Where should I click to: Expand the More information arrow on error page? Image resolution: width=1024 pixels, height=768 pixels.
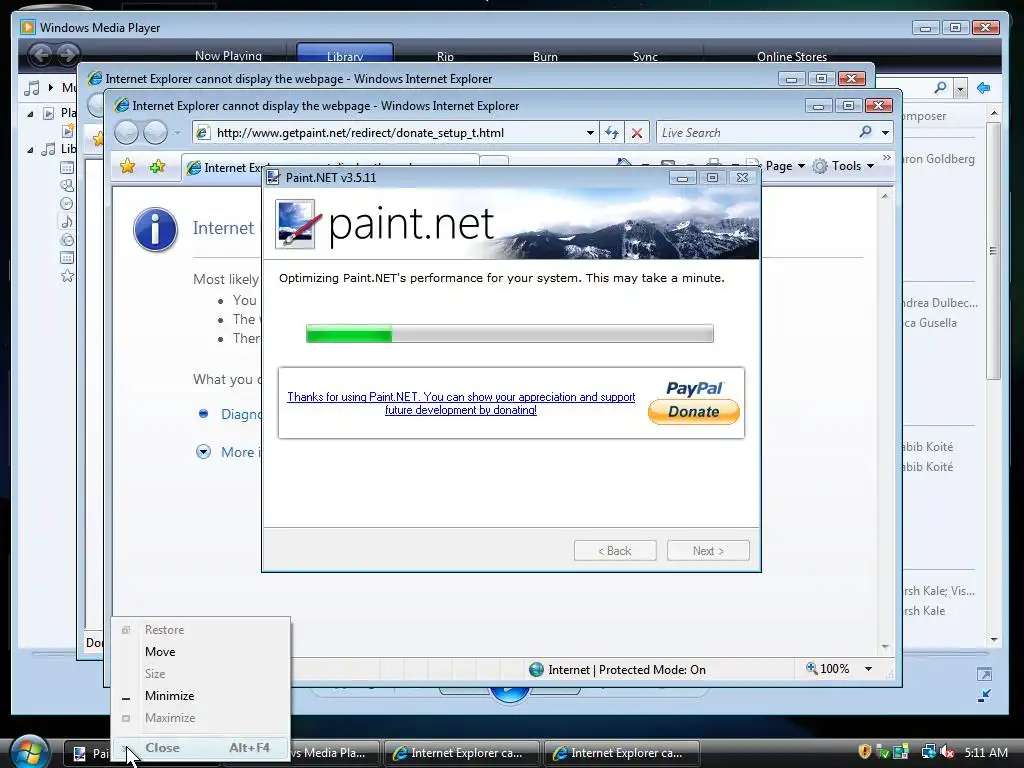click(x=203, y=452)
